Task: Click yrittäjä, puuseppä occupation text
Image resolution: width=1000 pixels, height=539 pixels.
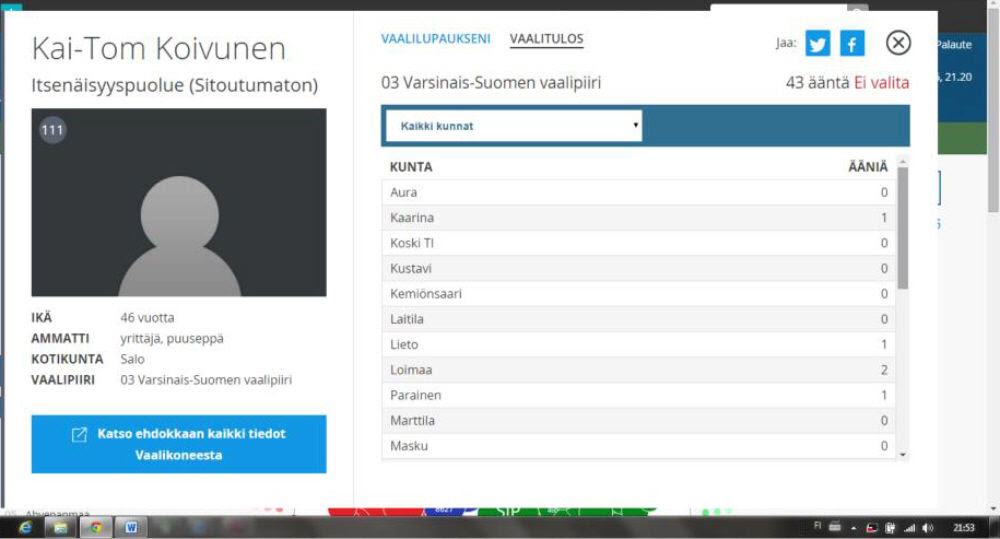Action: coord(172,339)
